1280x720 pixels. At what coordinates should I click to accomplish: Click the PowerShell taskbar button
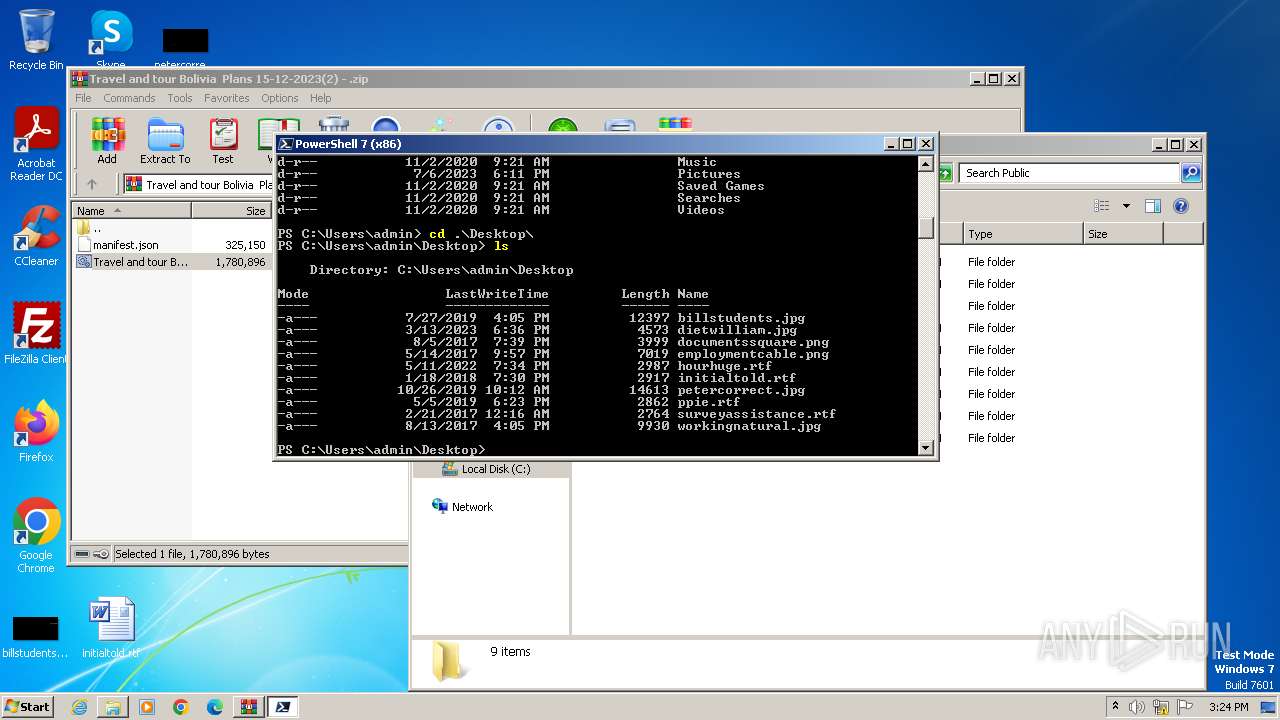[x=284, y=707]
